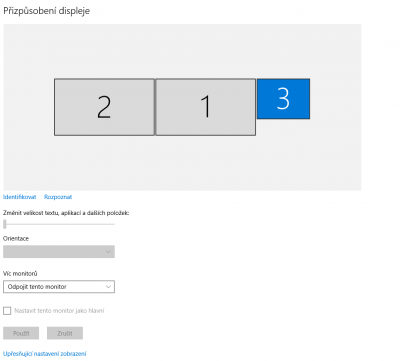Select the monitor 1 rectangle
The width and height of the screenshot is (400, 361).
coord(206,107)
